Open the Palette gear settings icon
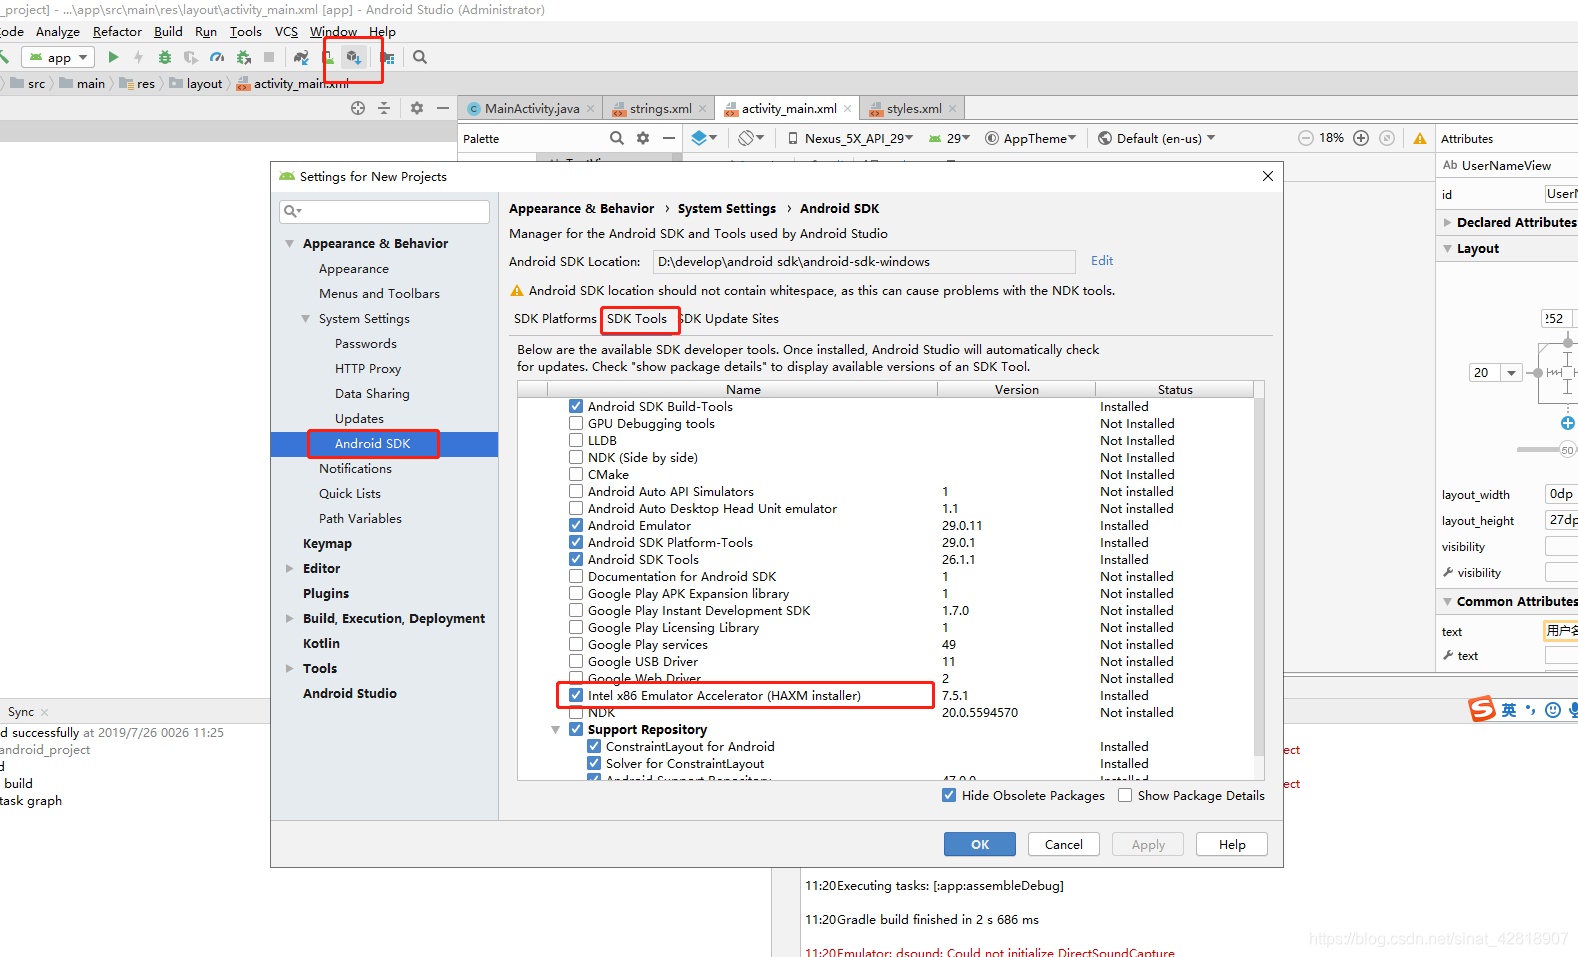This screenshot has height=957, width=1578. click(x=643, y=138)
